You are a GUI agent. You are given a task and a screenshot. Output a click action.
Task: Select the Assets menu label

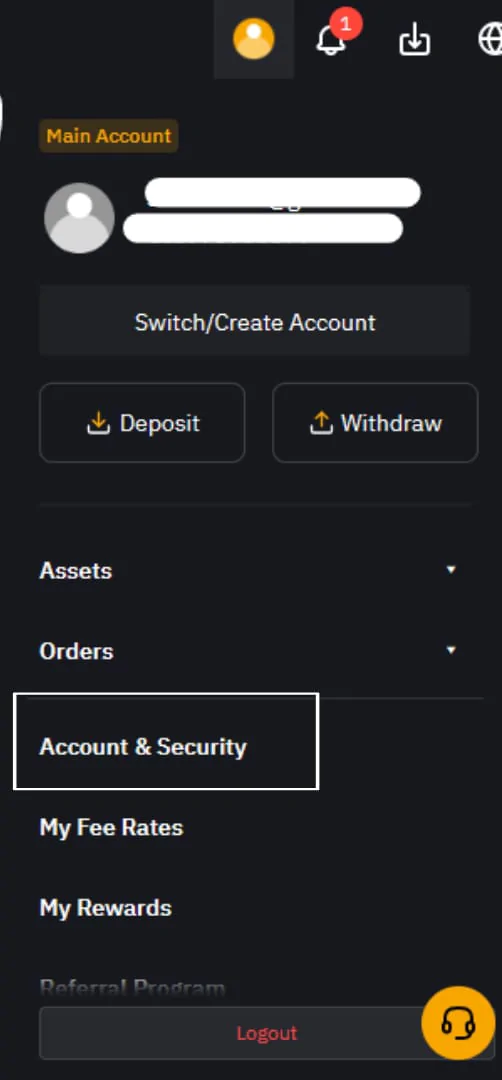point(76,570)
